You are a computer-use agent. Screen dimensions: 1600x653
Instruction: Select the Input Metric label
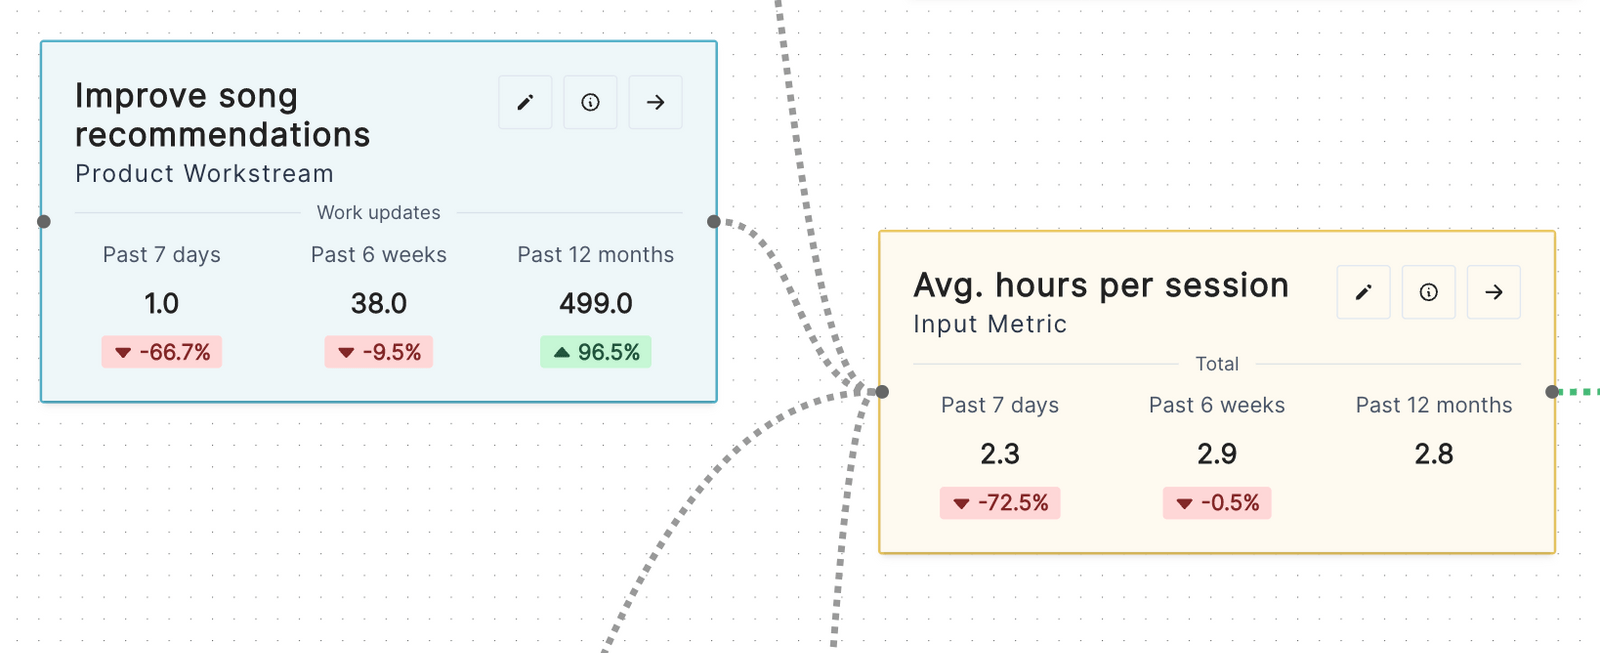tap(989, 324)
